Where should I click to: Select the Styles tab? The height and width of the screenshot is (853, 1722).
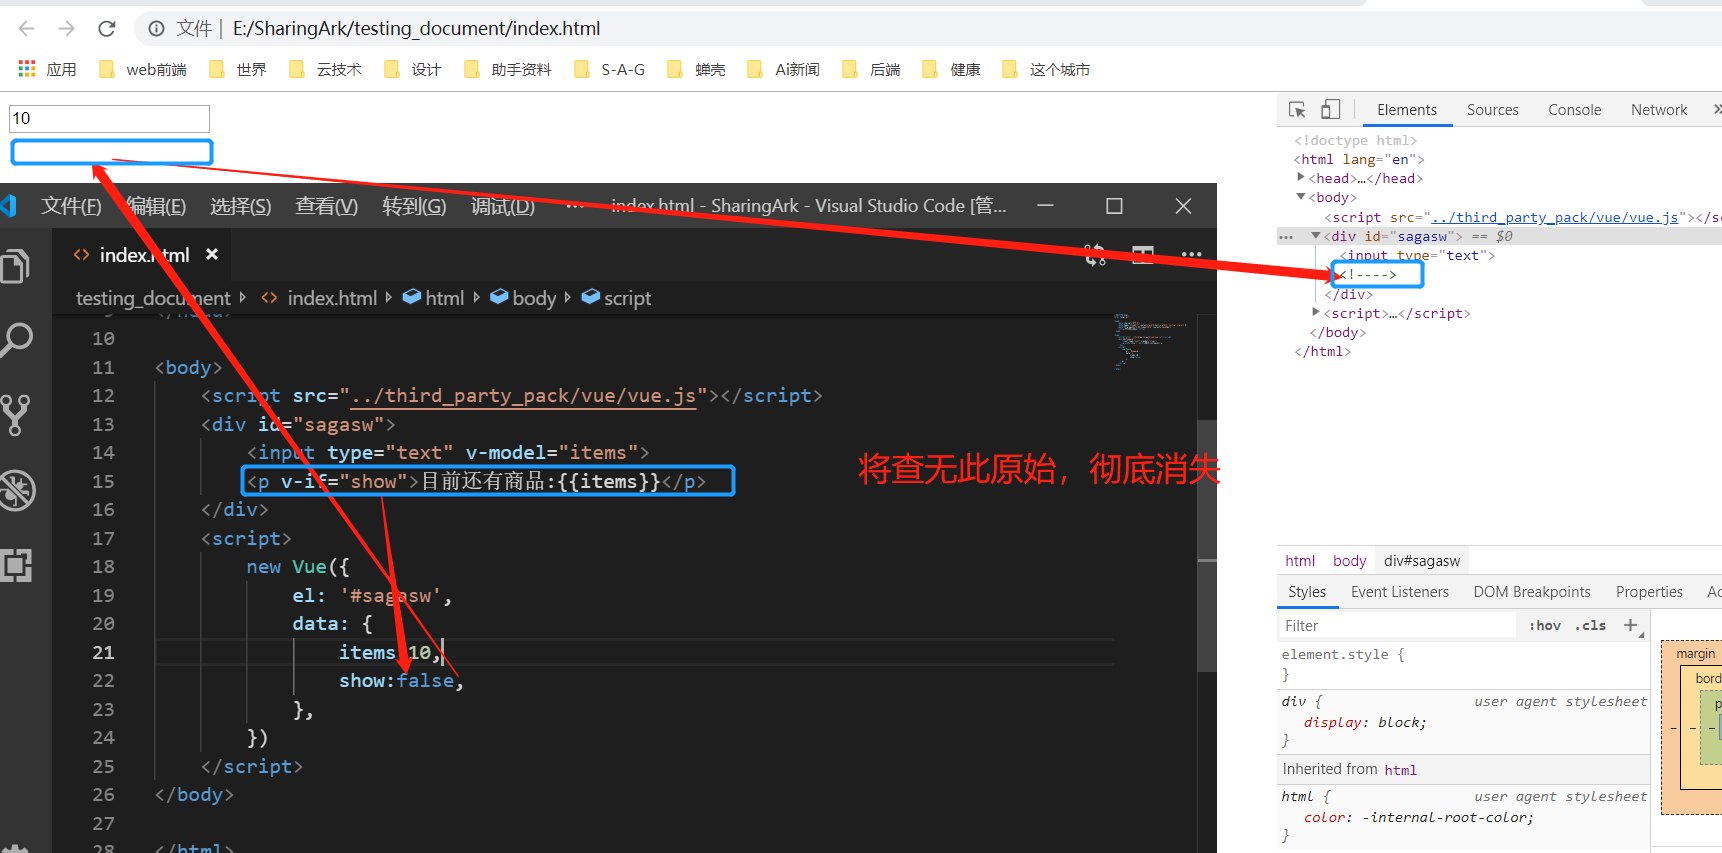1307,592
